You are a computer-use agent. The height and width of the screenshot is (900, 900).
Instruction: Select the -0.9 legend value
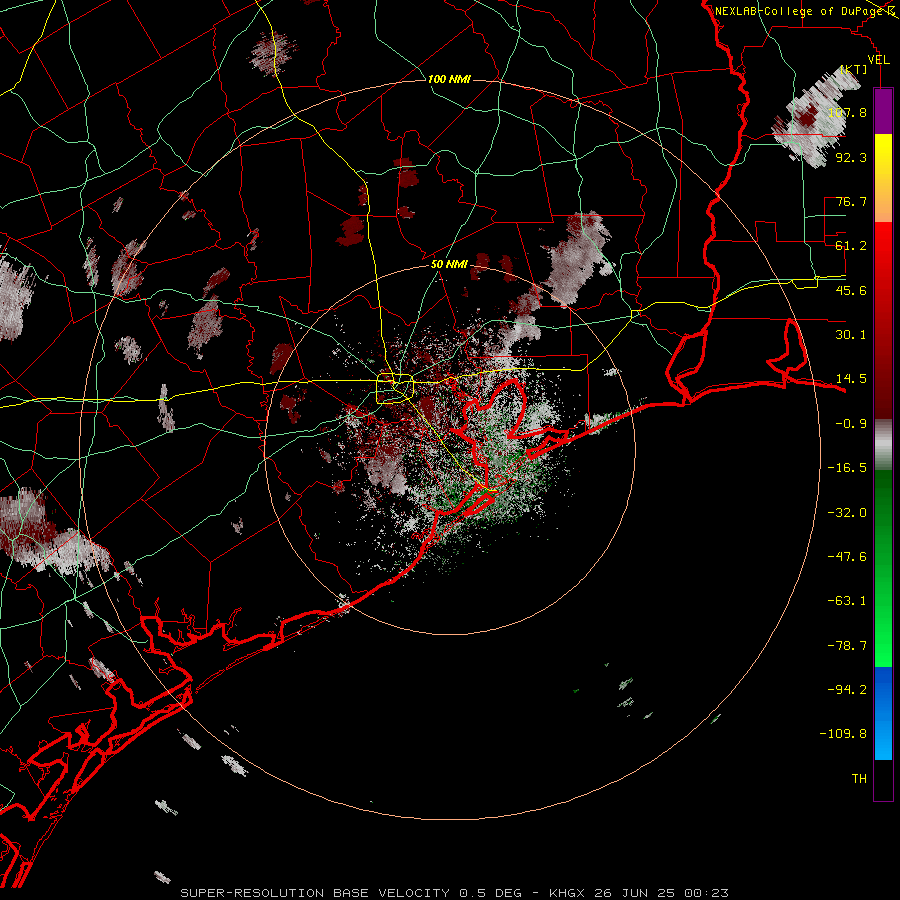[x=851, y=424]
